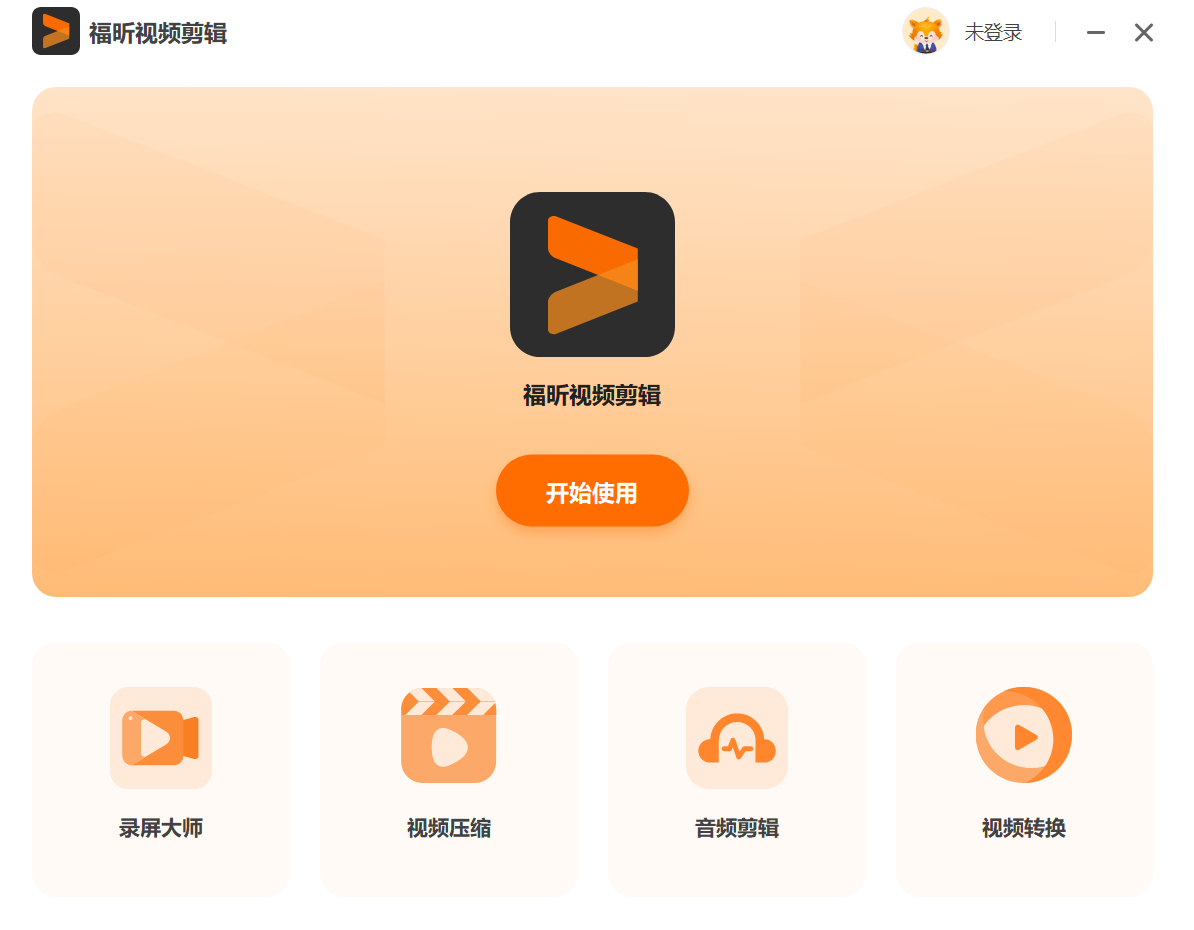
Task: Click the fox avatar near 未登录
Action: point(925,31)
